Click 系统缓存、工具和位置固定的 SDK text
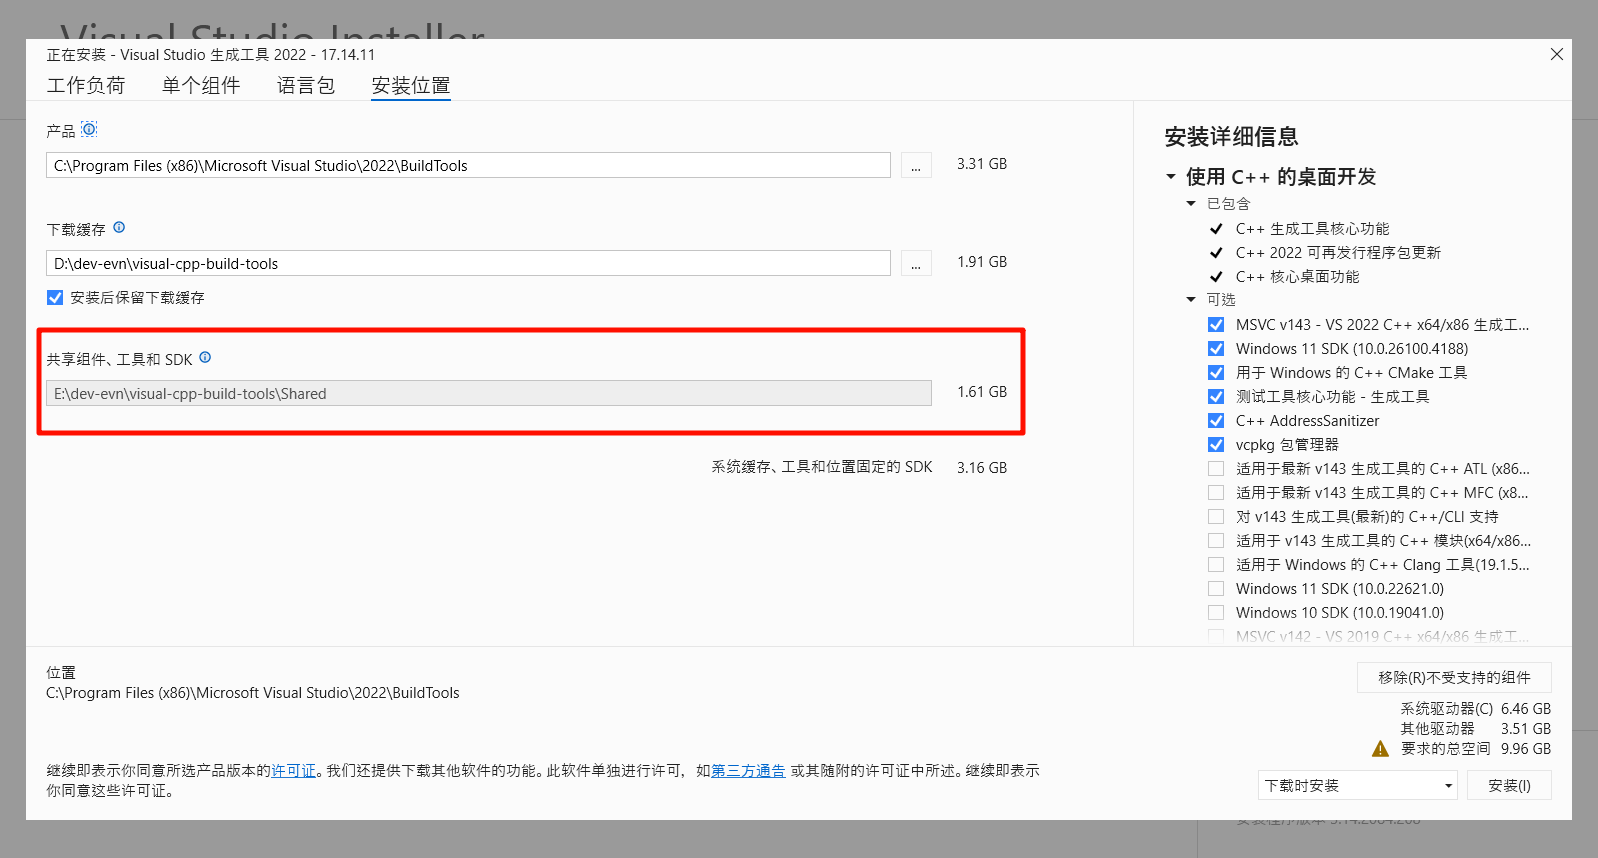This screenshot has height=858, width=1598. click(822, 466)
